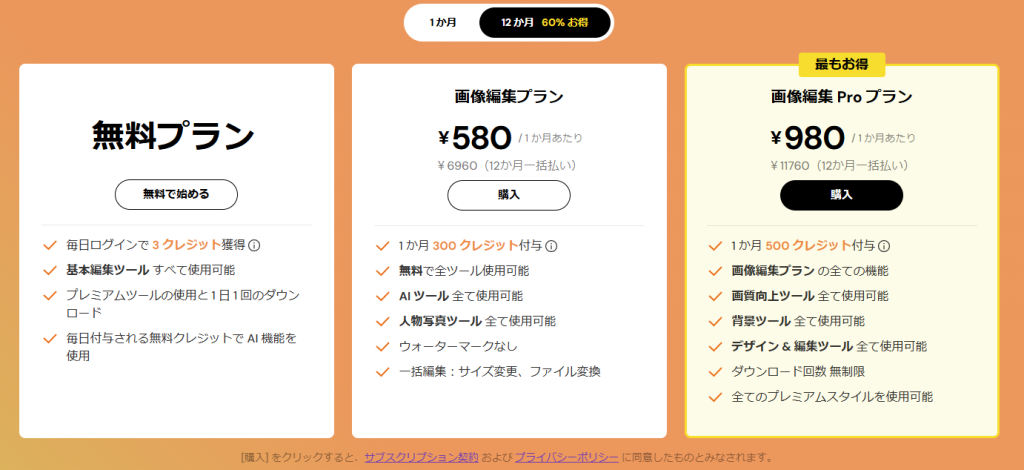Click checkmark beside ダウンロード回数 無制限
Screen dimensions: 1024x470
coord(713,372)
